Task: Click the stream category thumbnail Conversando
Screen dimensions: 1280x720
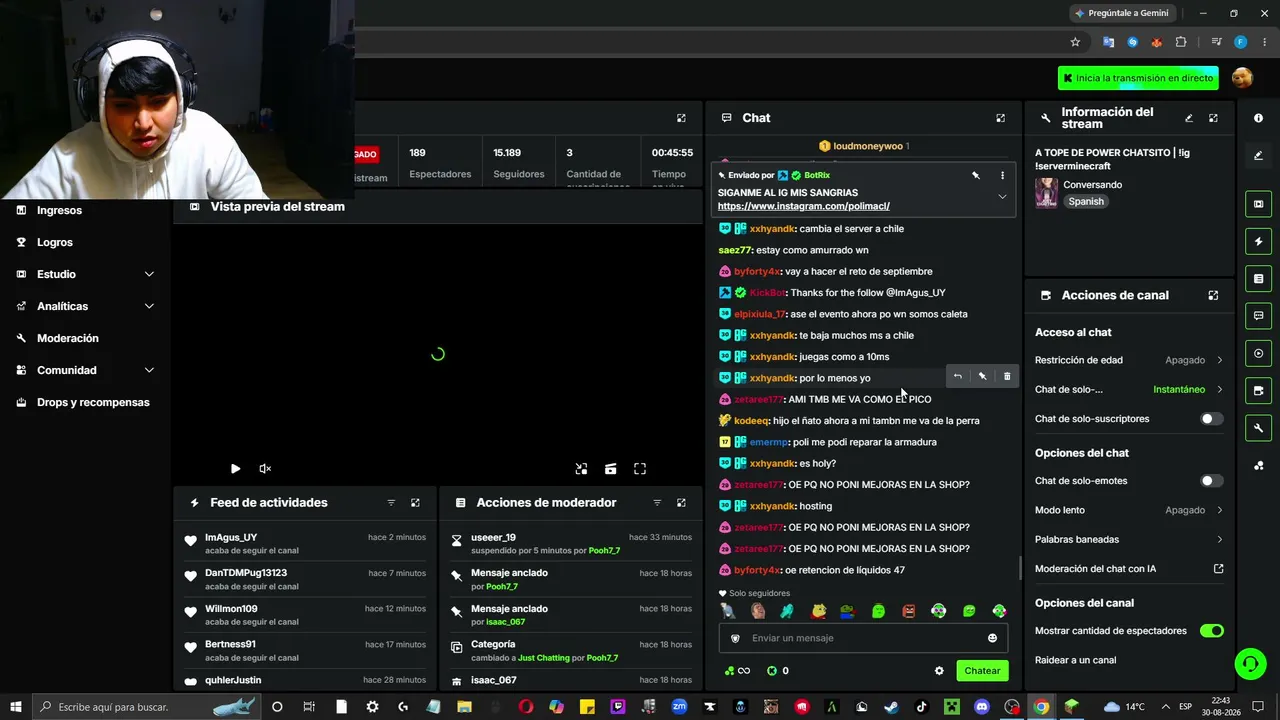Action: pos(1046,193)
